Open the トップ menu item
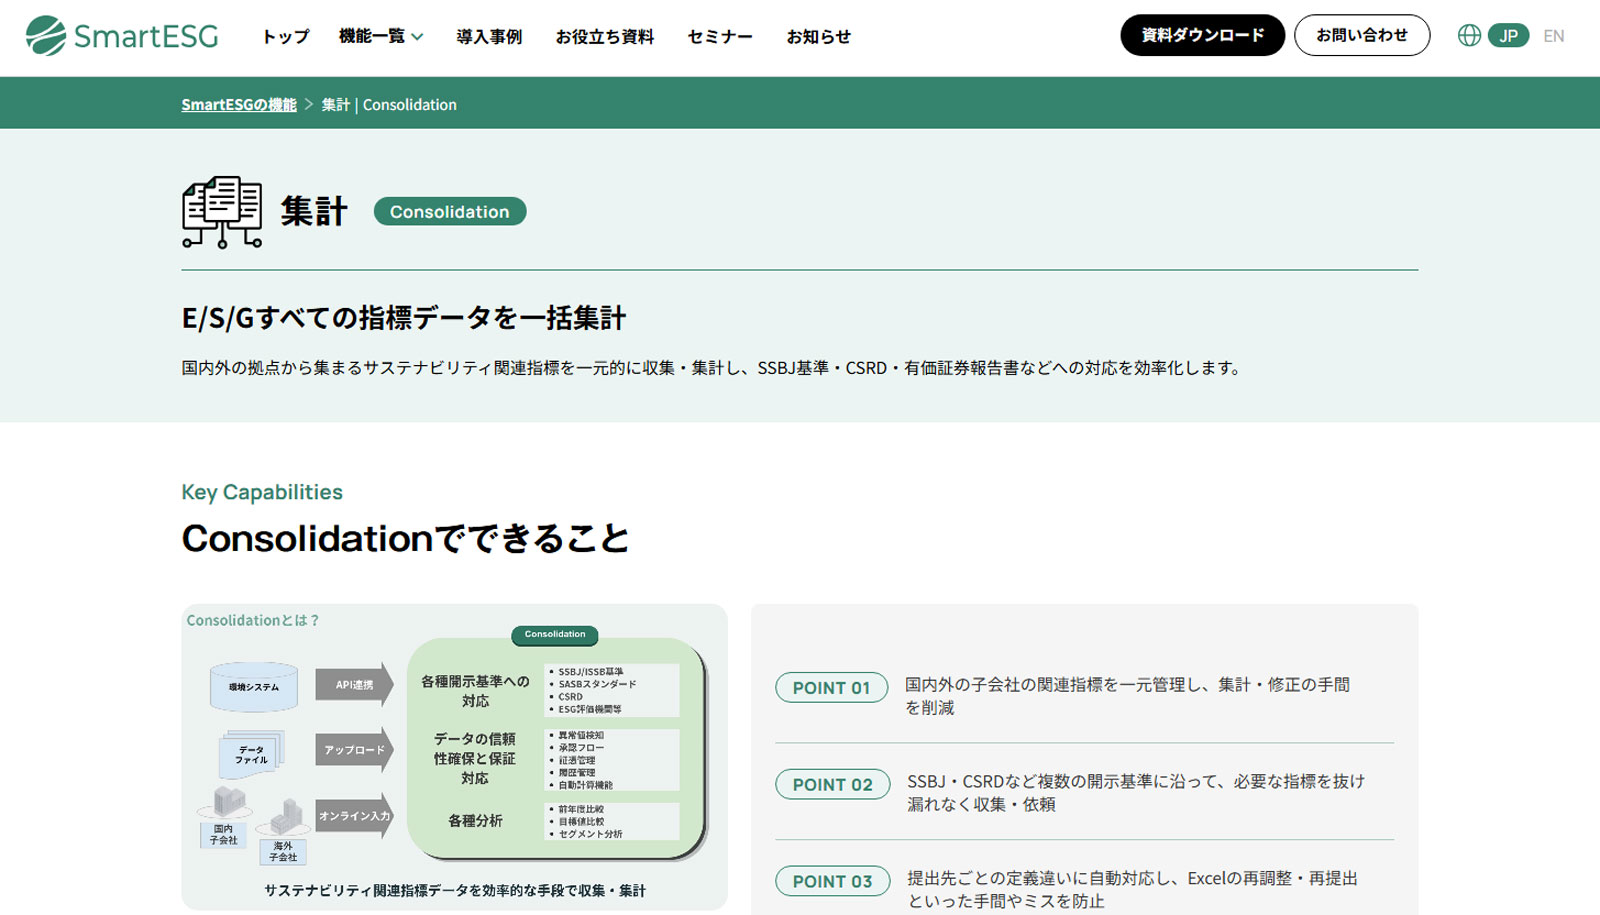The width and height of the screenshot is (1600, 915). coord(286,36)
